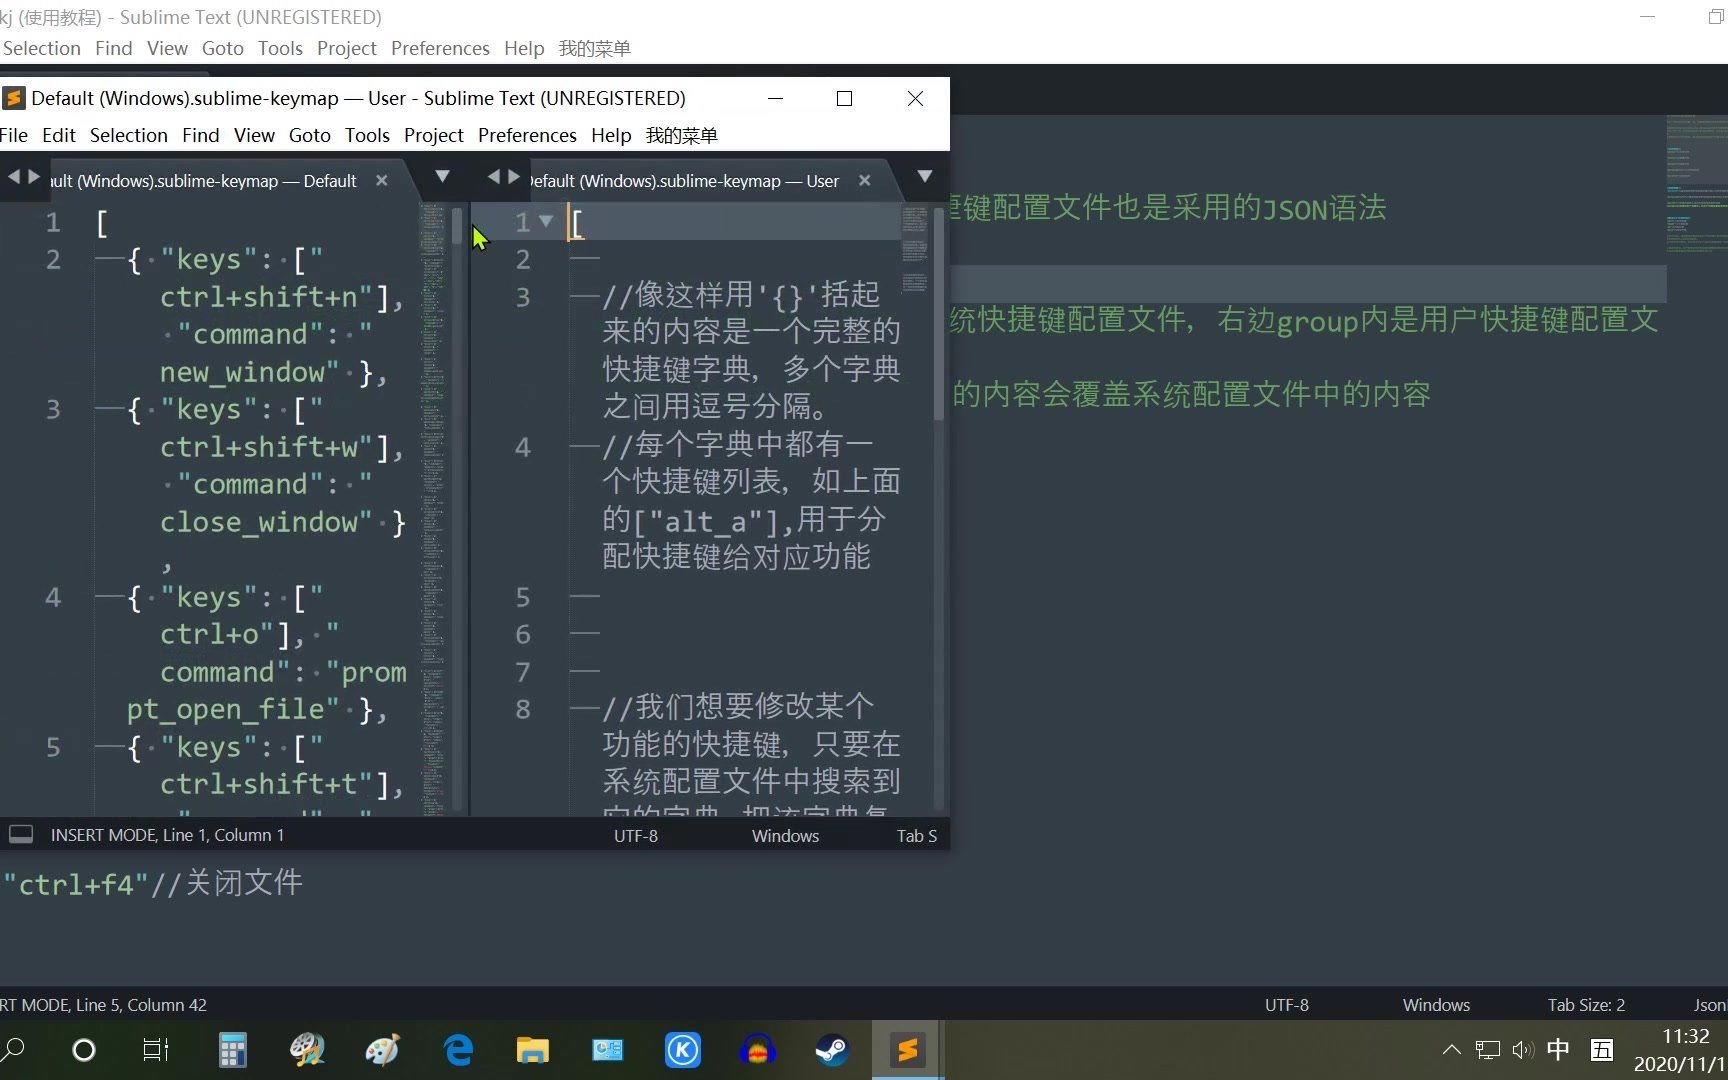This screenshot has height=1080, width=1728.
Task: Click UTF-8 encoding in the background window status bar
Action: pos(1286,1005)
